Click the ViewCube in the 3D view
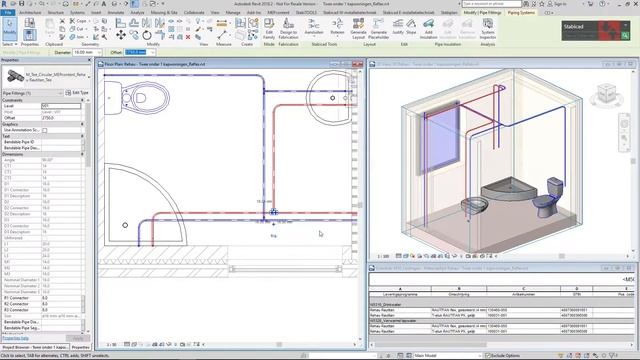The width and height of the screenshot is (640, 360). pyautogui.click(x=607, y=93)
